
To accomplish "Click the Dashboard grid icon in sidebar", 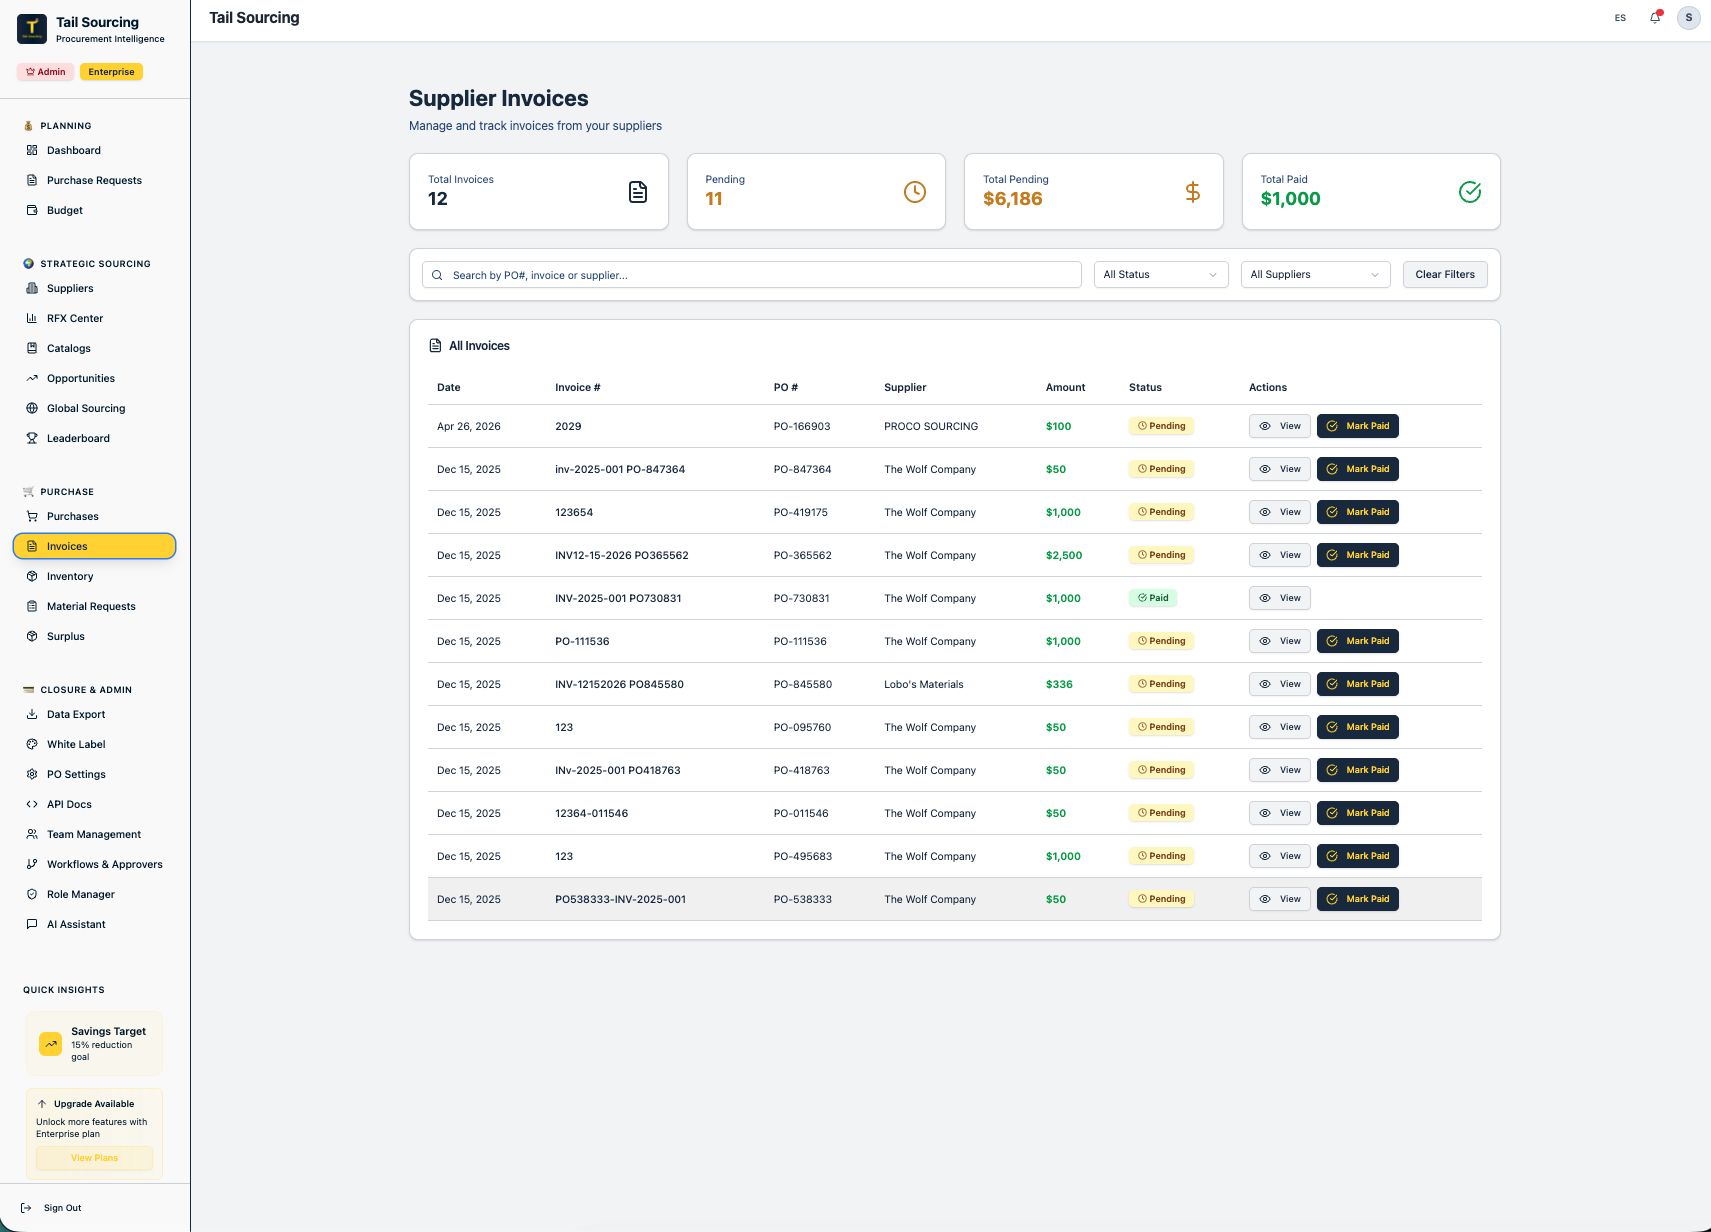I will pos(32,150).
